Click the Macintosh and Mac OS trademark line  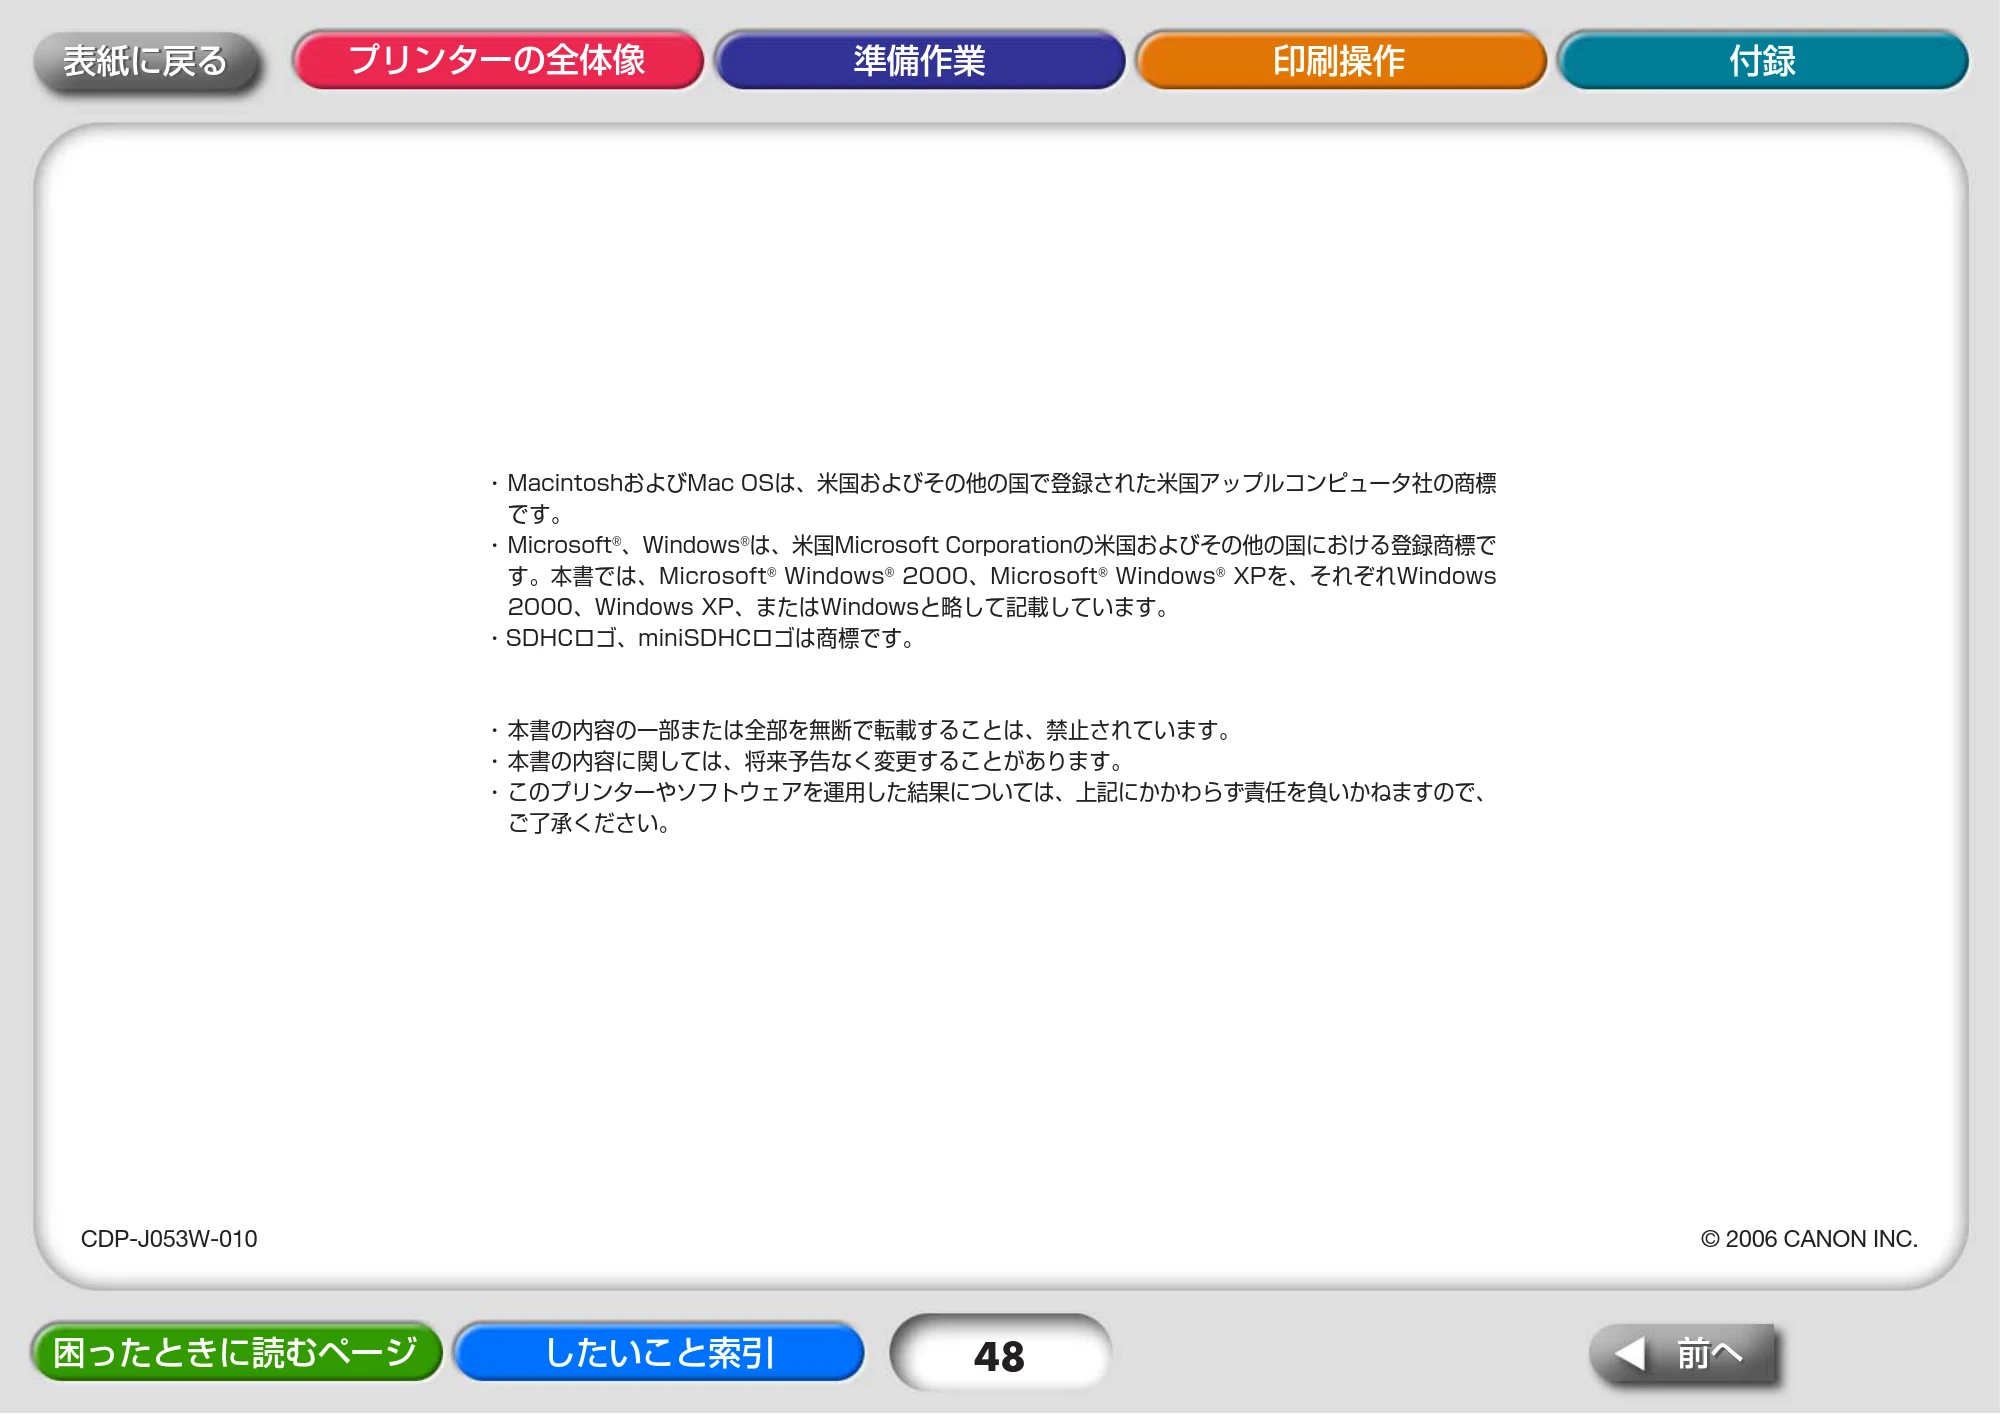(993, 498)
